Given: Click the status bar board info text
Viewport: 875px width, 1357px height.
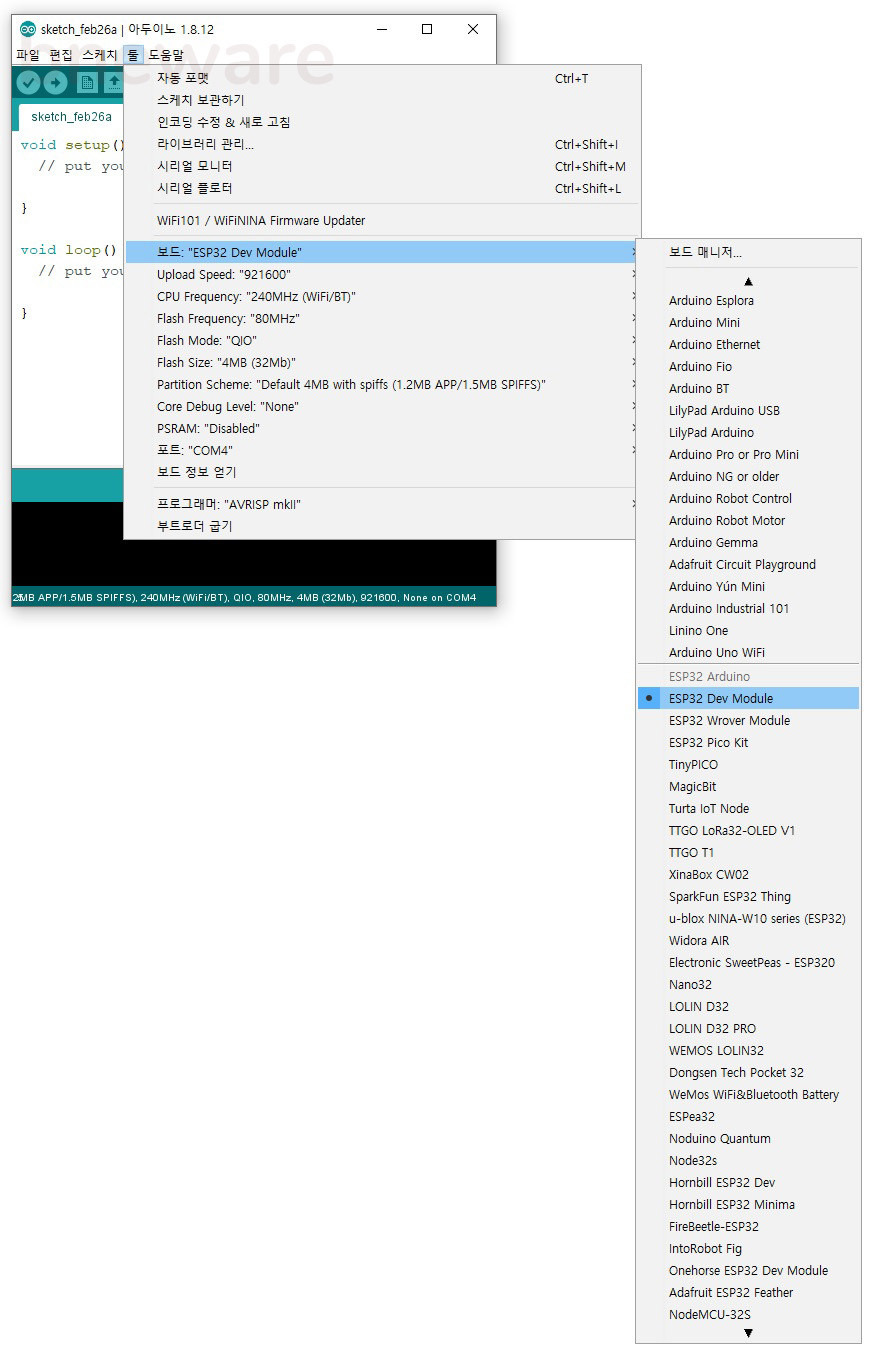Looking at the screenshot, I should [245, 597].
